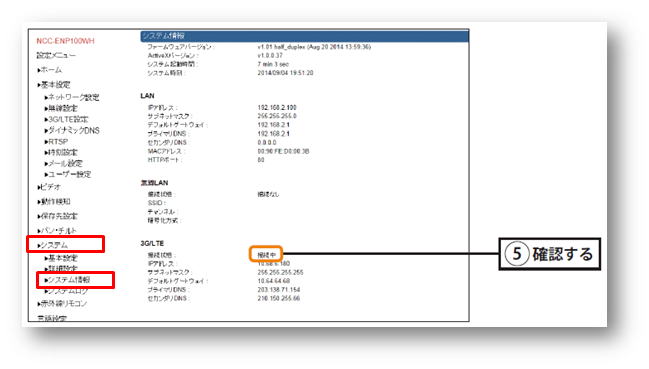Open the パン・チルト menu
Screen dimensions: 649x369
(x=57, y=231)
